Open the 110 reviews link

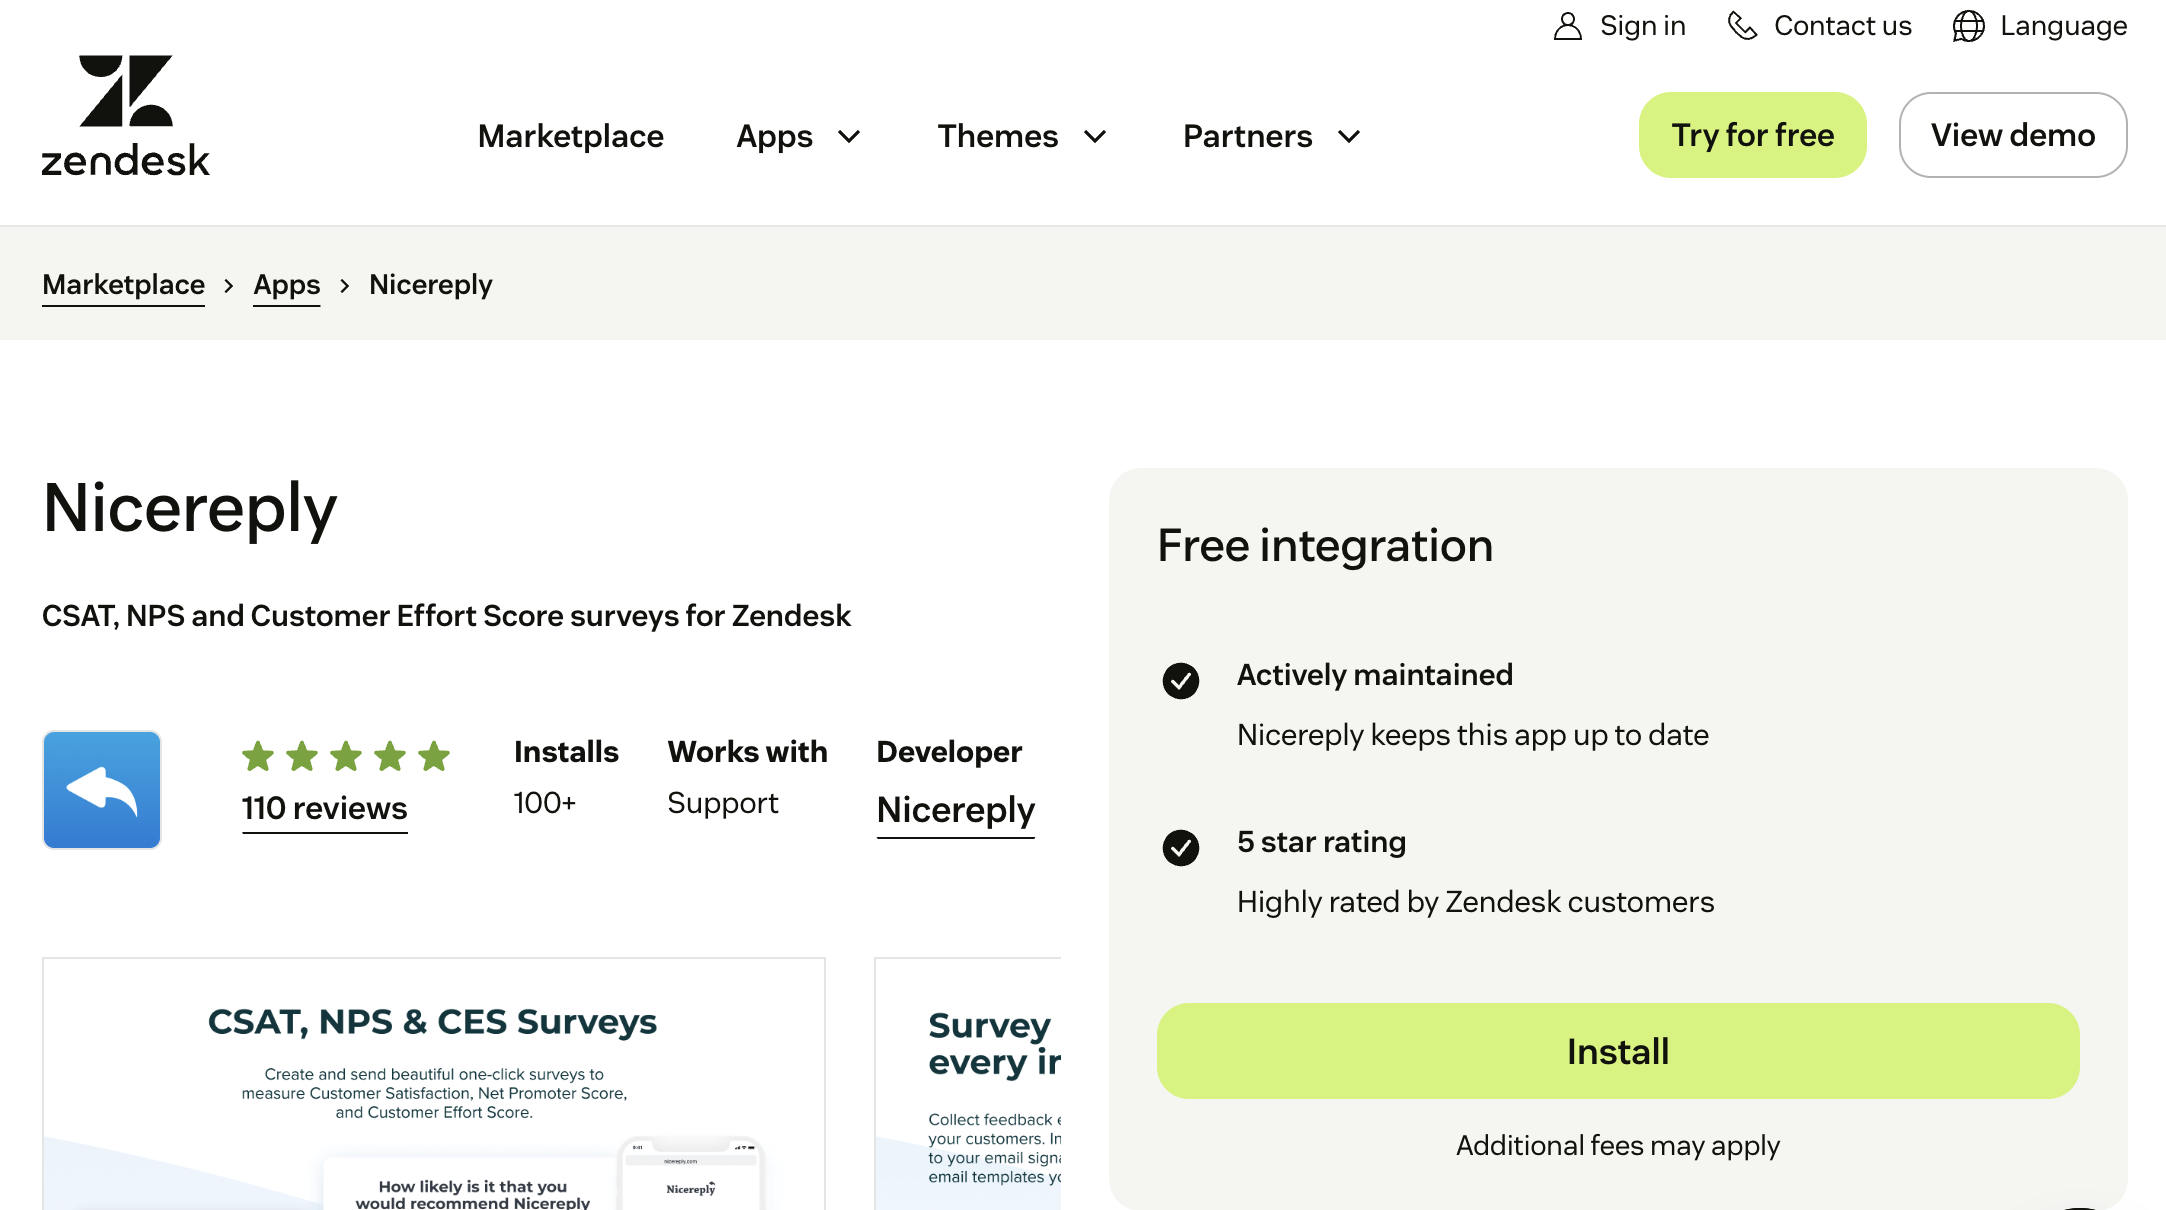(324, 808)
